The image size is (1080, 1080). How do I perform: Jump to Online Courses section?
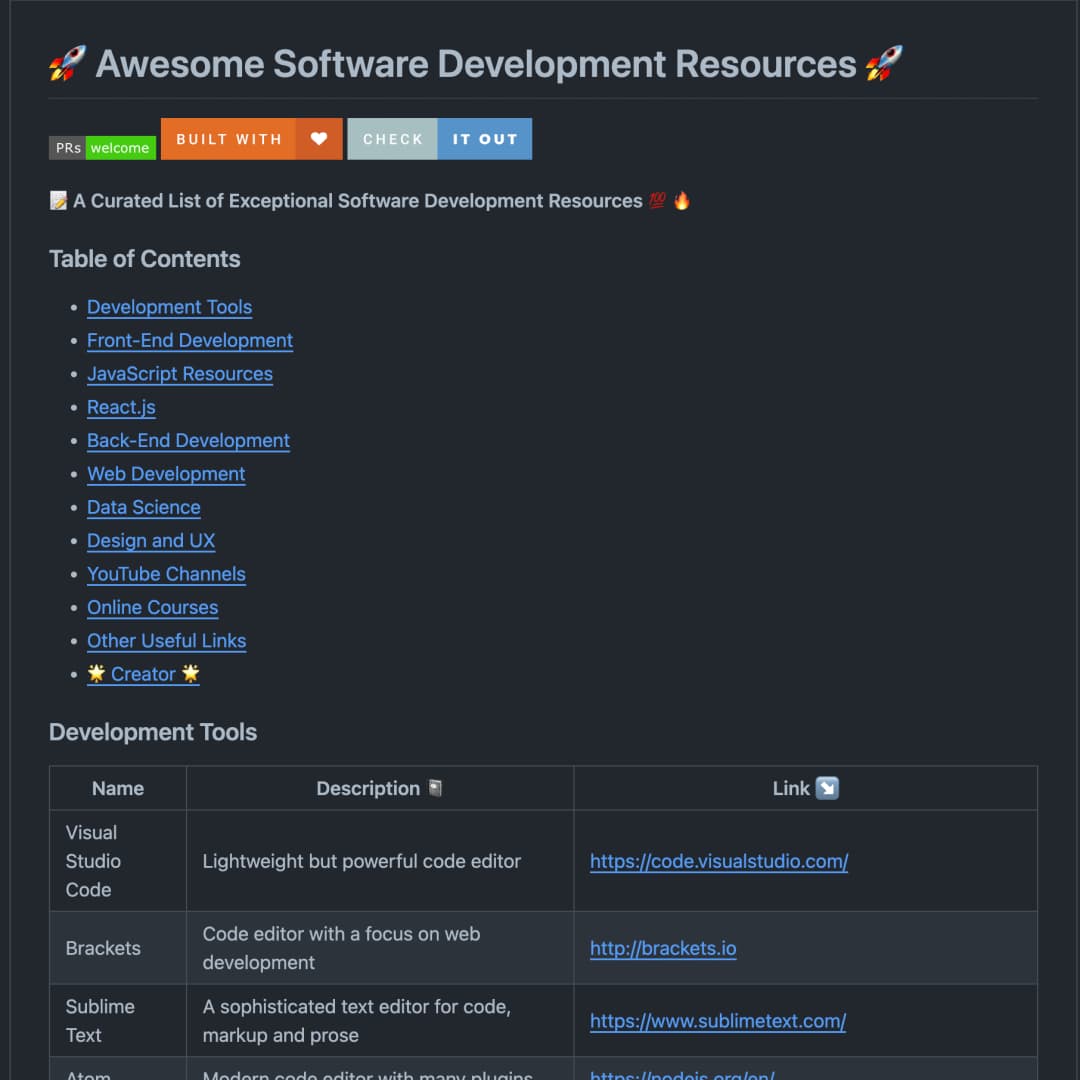click(x=153, y=608)
